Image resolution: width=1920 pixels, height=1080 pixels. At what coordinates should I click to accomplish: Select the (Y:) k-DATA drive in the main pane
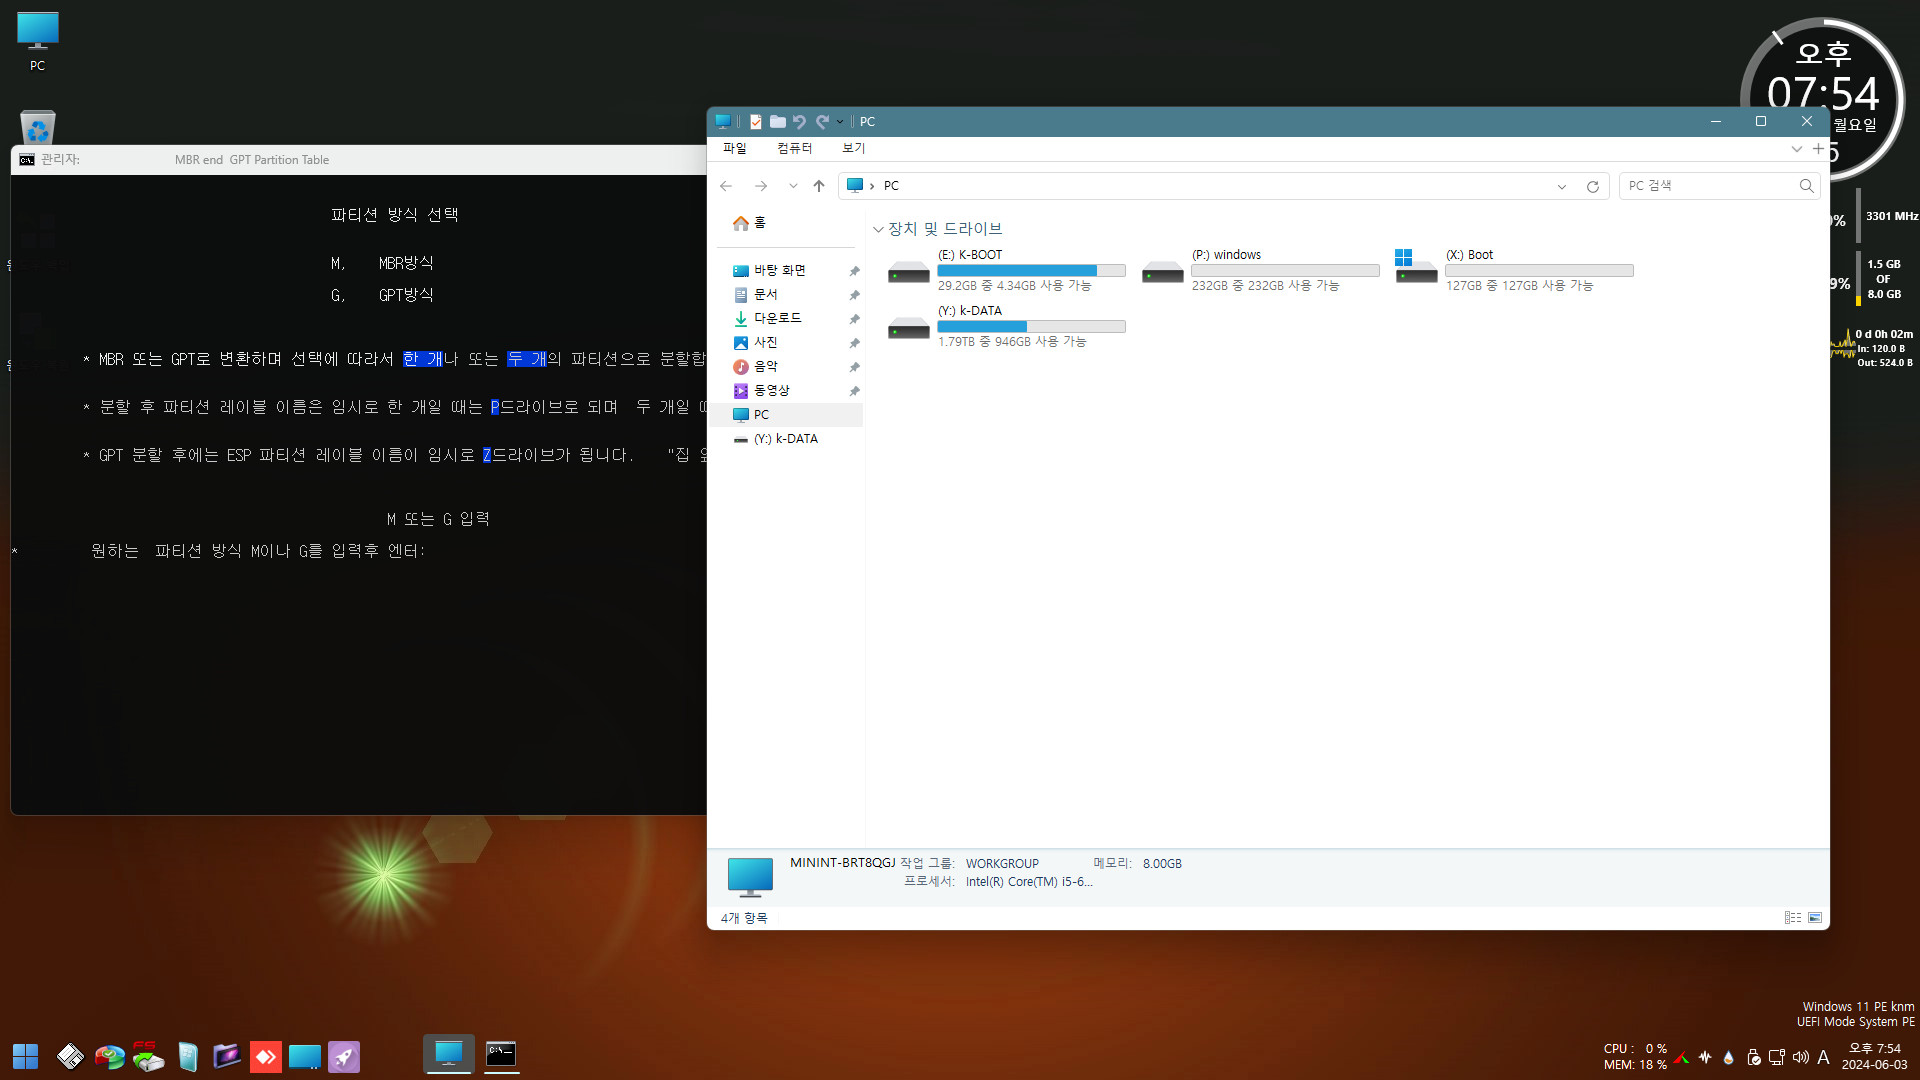(1006, 327)
